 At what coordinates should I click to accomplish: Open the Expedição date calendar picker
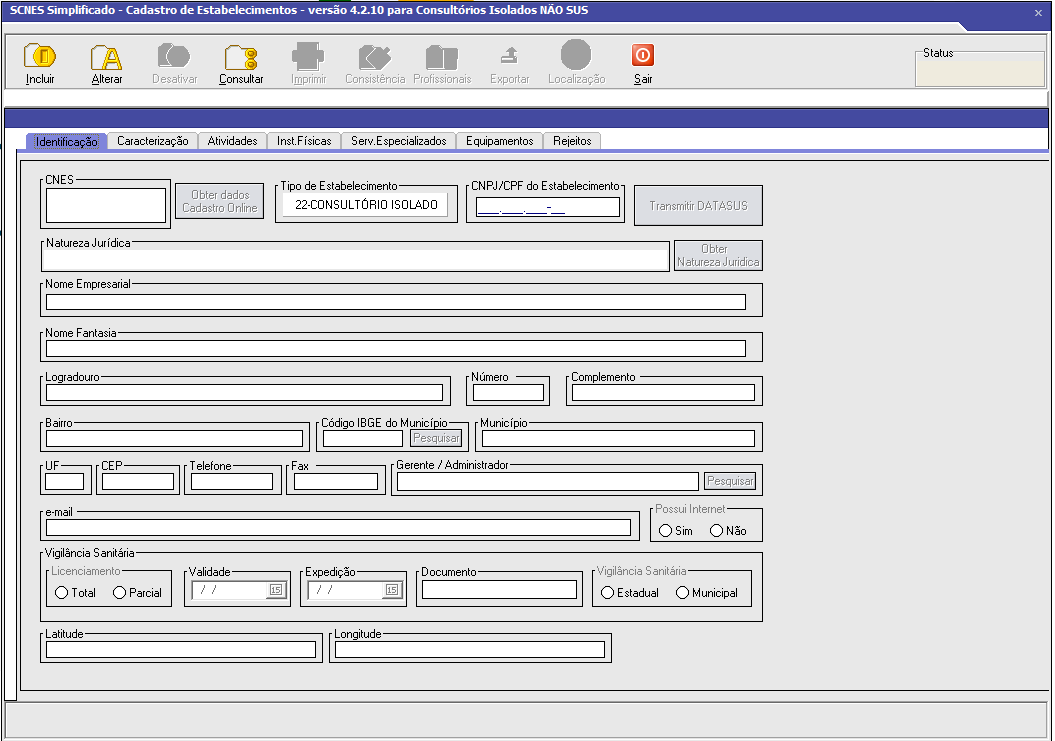(391, 590)
